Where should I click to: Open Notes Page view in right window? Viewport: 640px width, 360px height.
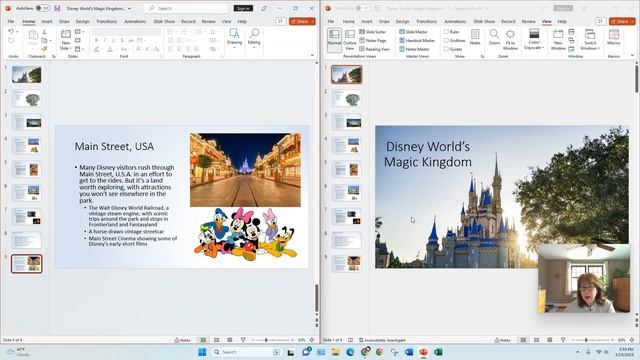pos(373,40)
